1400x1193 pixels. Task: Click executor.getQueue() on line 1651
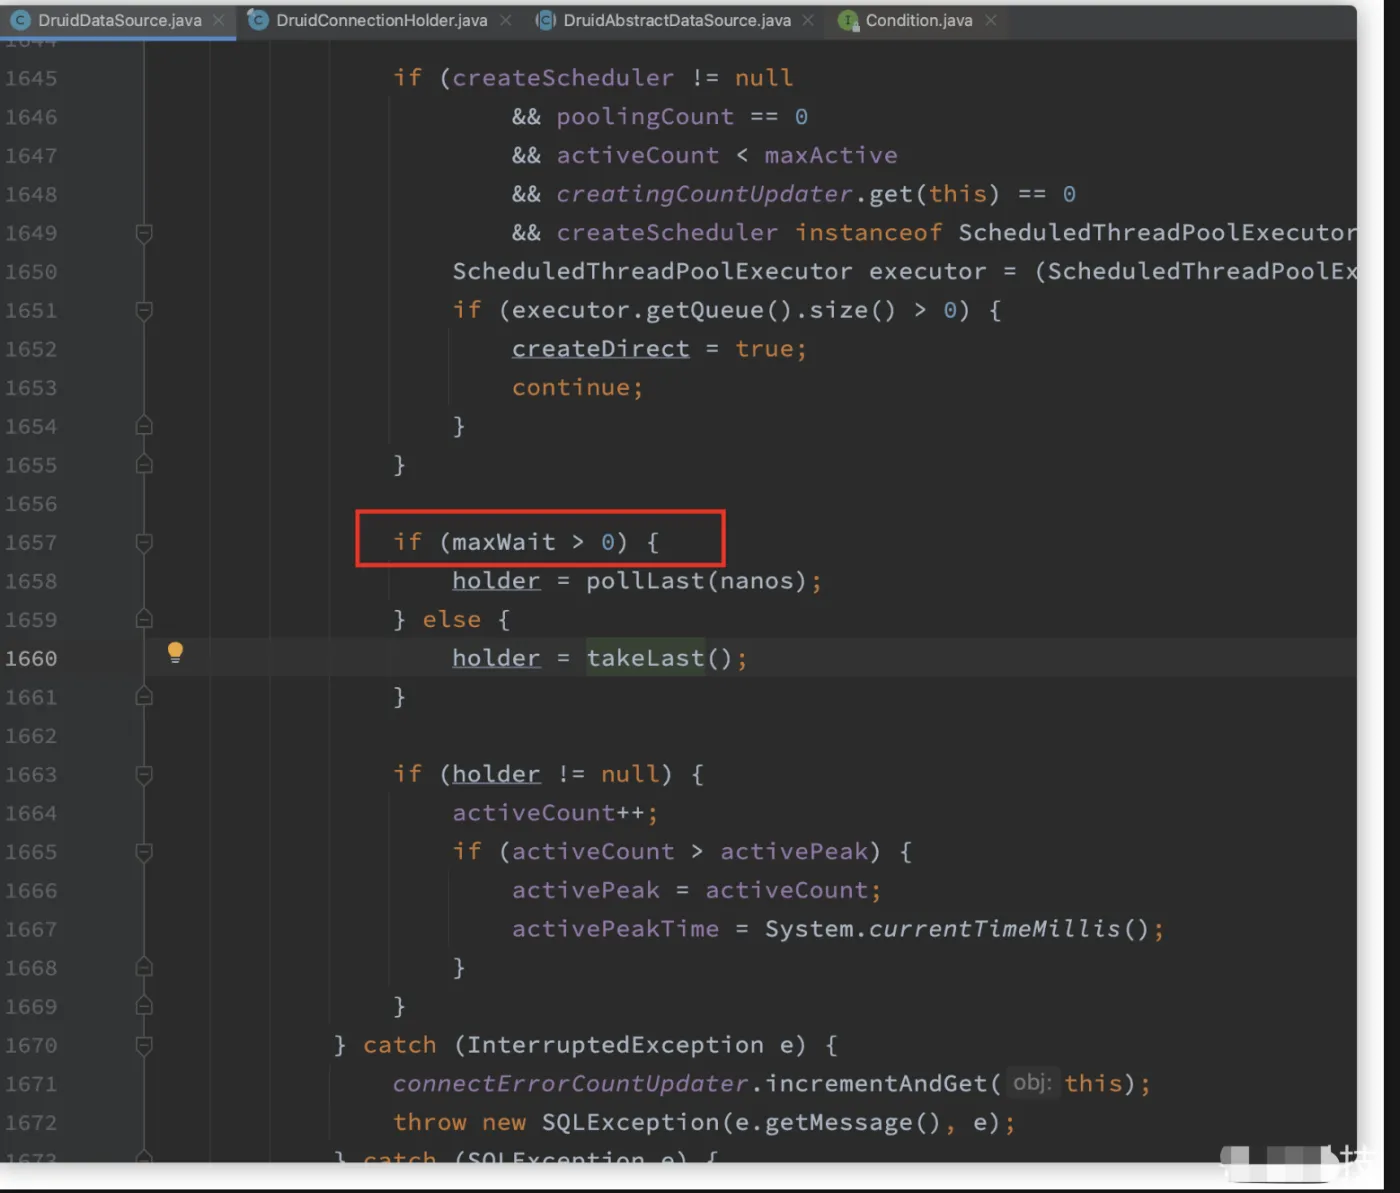click(651, 310)
